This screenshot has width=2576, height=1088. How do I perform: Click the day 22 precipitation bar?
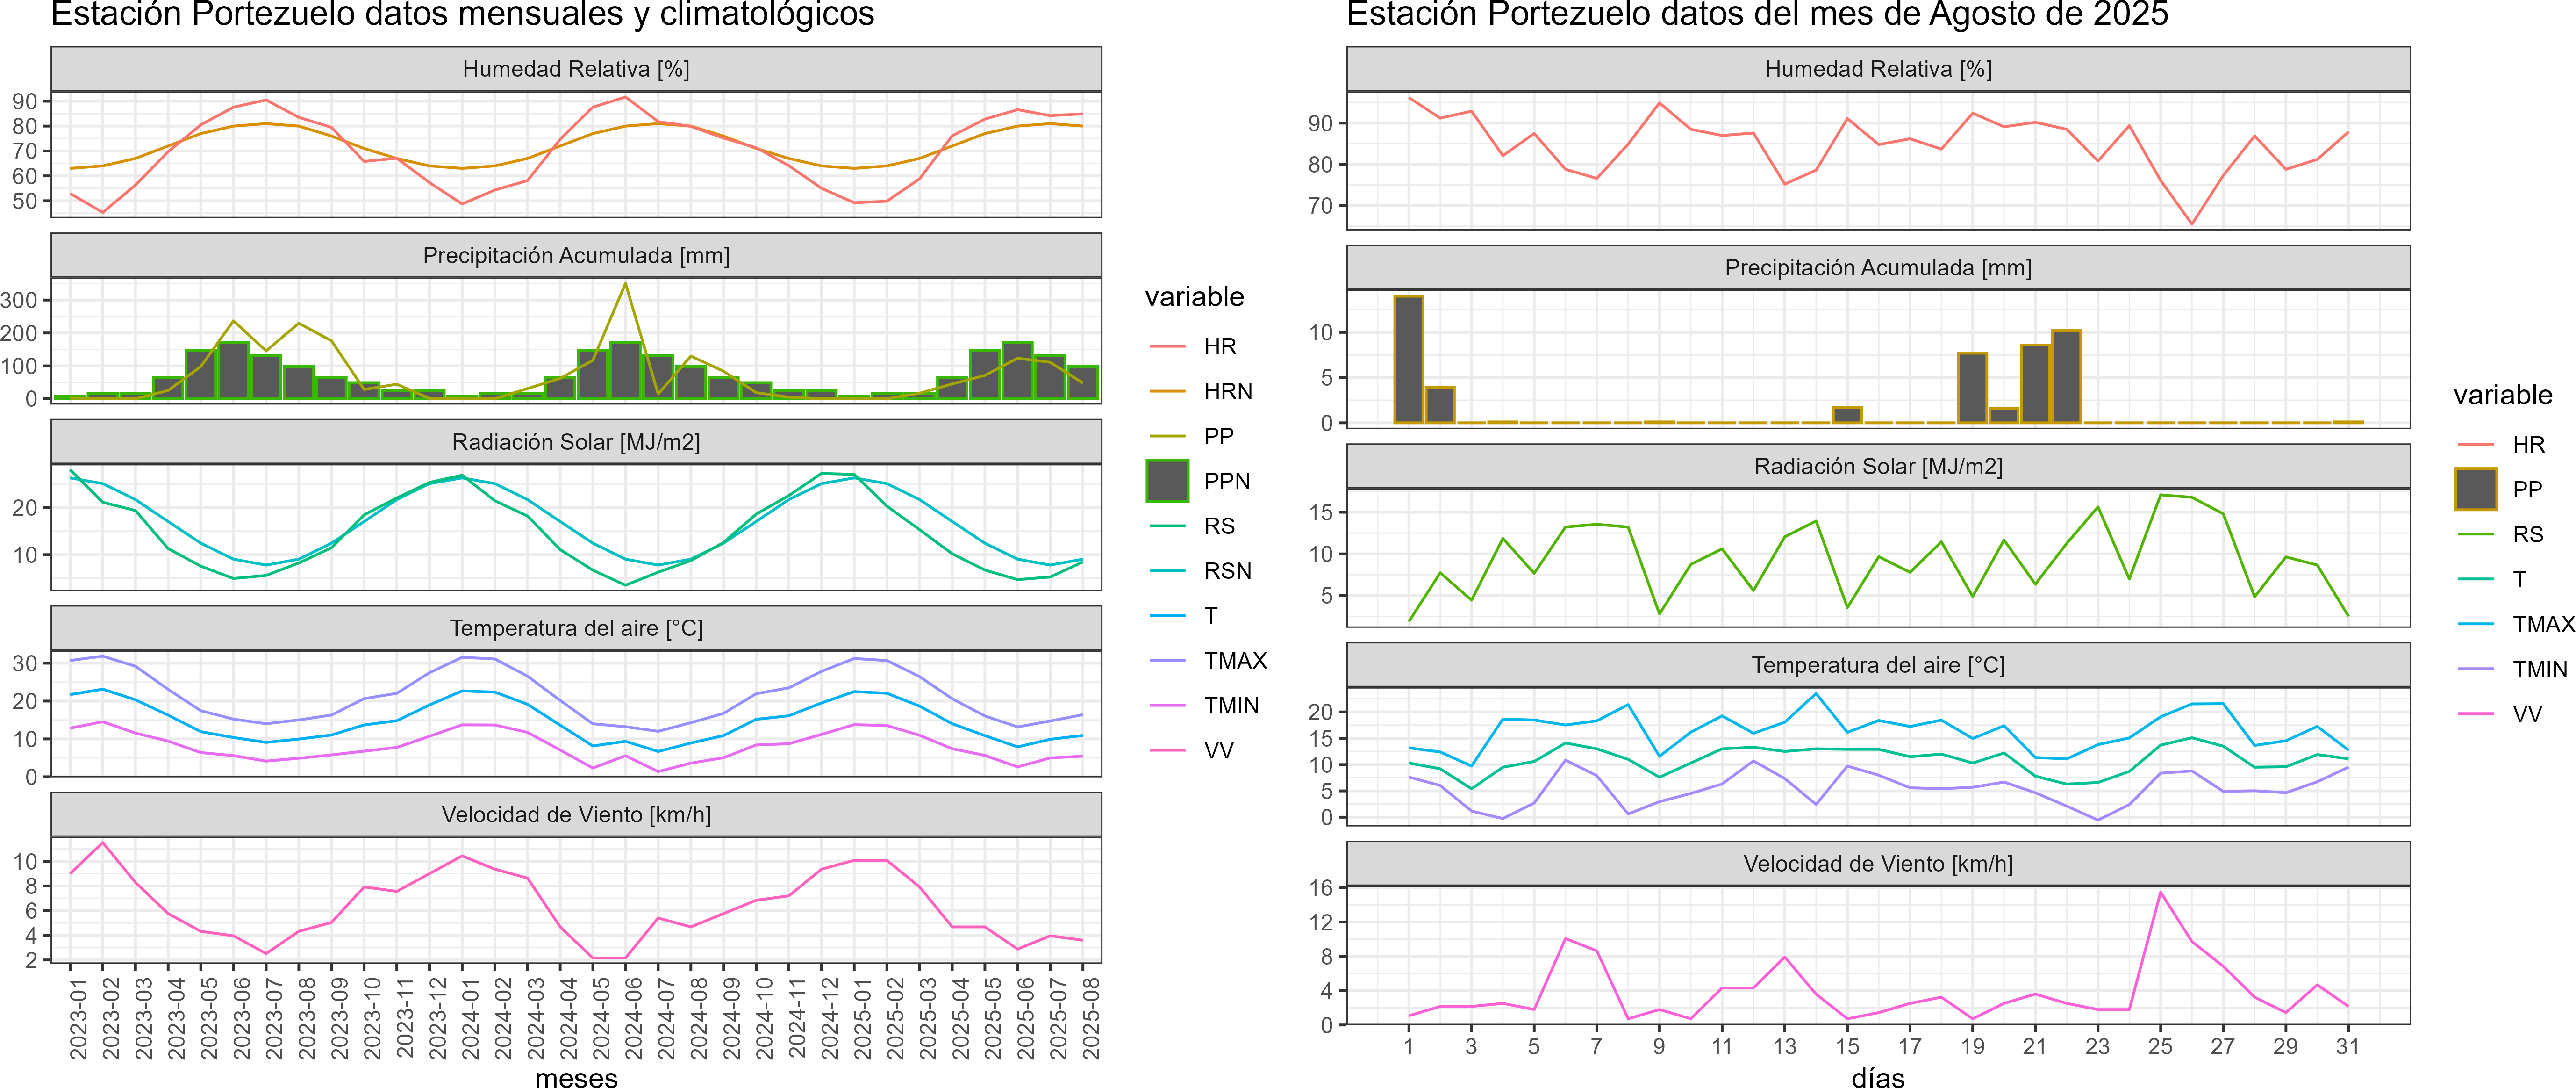point(2066,377)
